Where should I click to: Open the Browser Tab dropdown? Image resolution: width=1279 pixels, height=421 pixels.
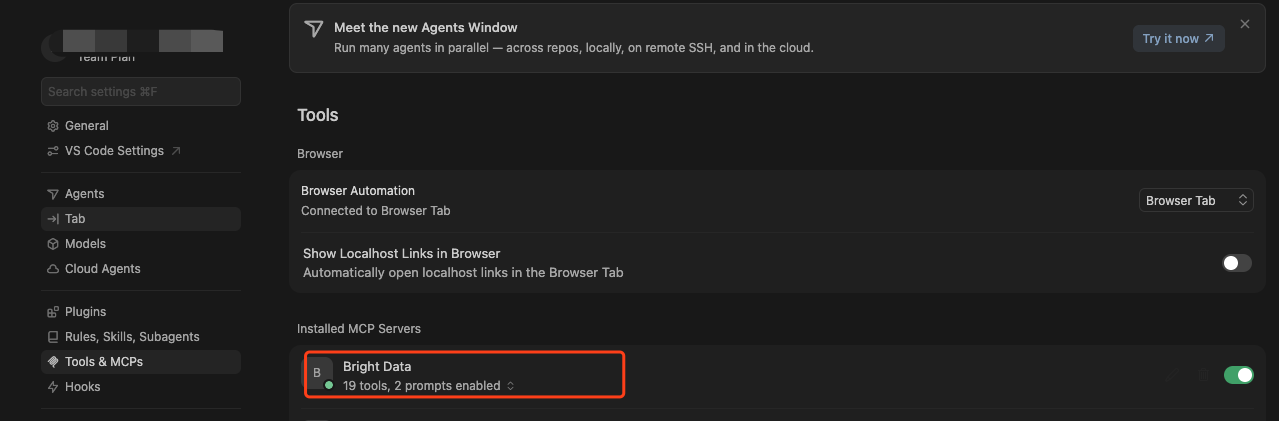[x=1196, y=200]
